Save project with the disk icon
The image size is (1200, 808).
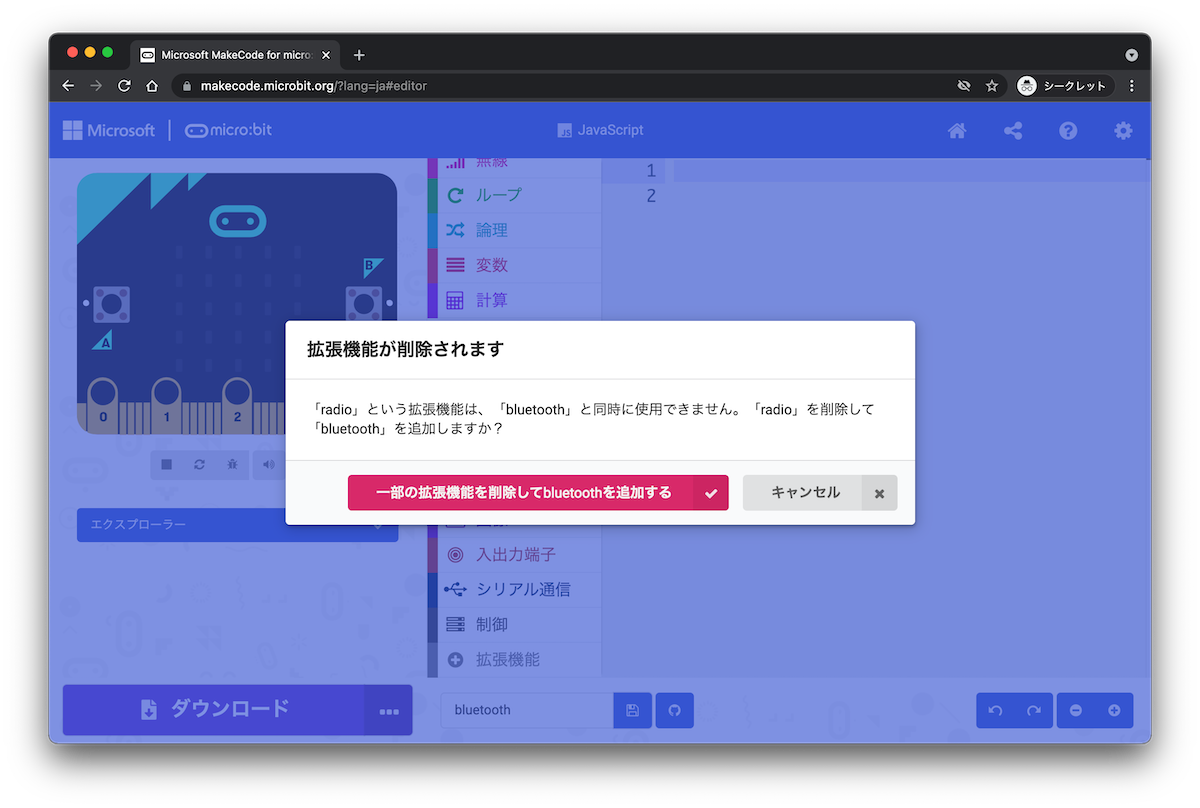632,710
